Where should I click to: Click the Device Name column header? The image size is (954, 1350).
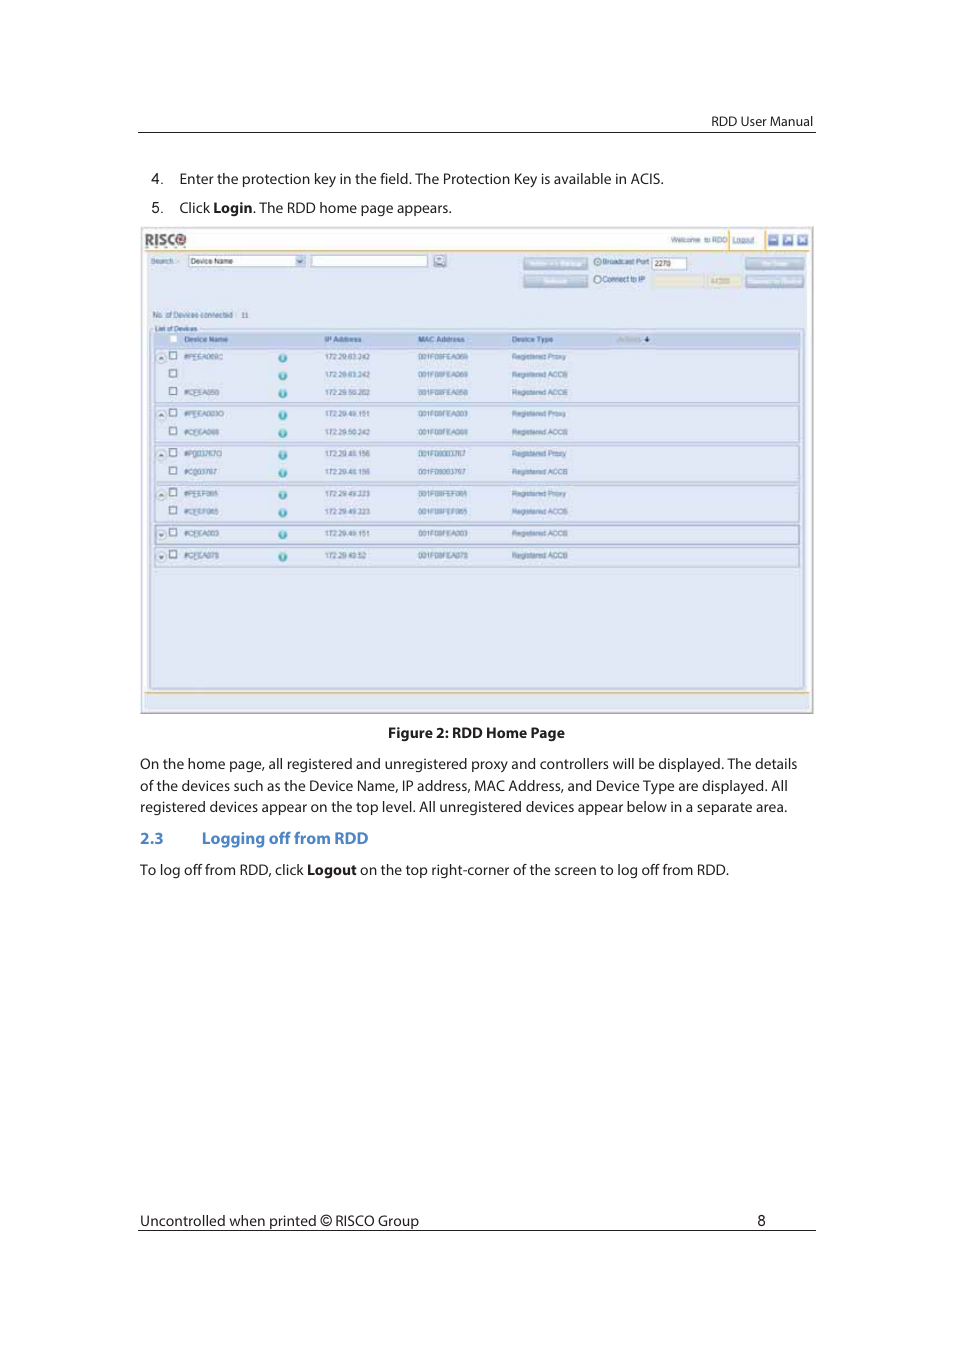coord(206,340)
